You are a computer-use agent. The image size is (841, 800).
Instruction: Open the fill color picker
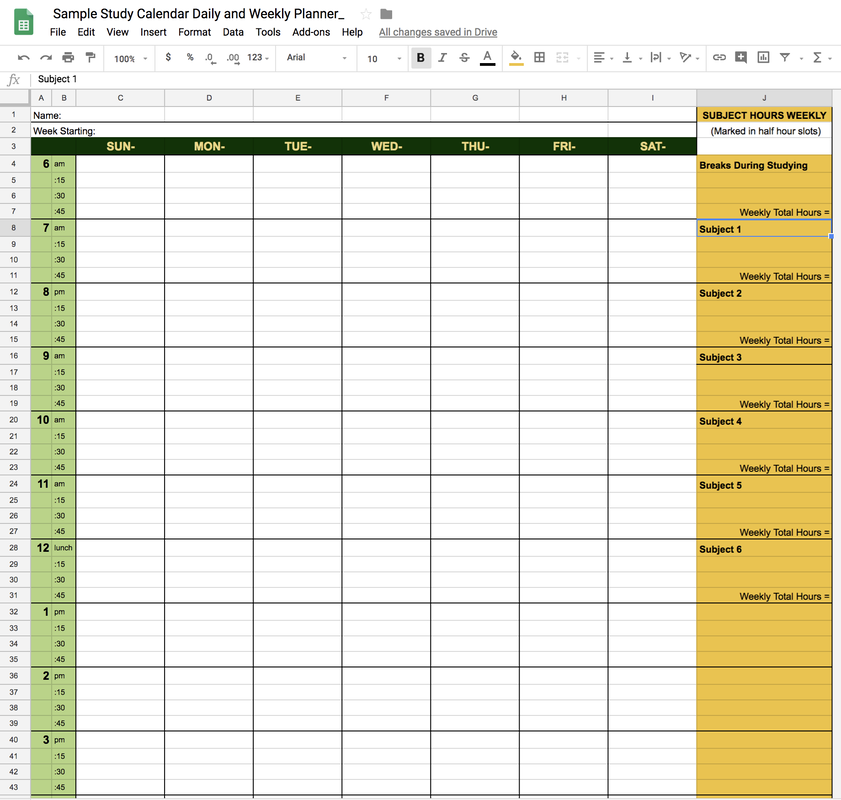pos(516,58)
